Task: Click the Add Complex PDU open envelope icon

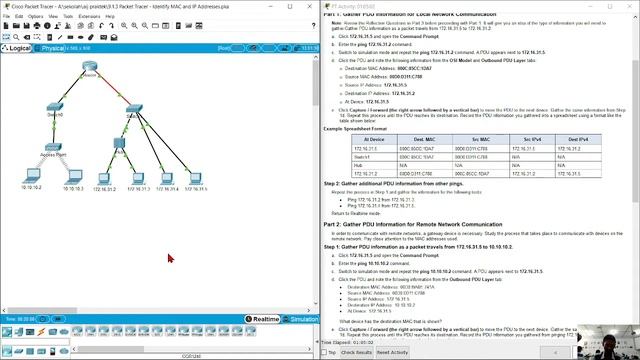Action: pos(114,37)
